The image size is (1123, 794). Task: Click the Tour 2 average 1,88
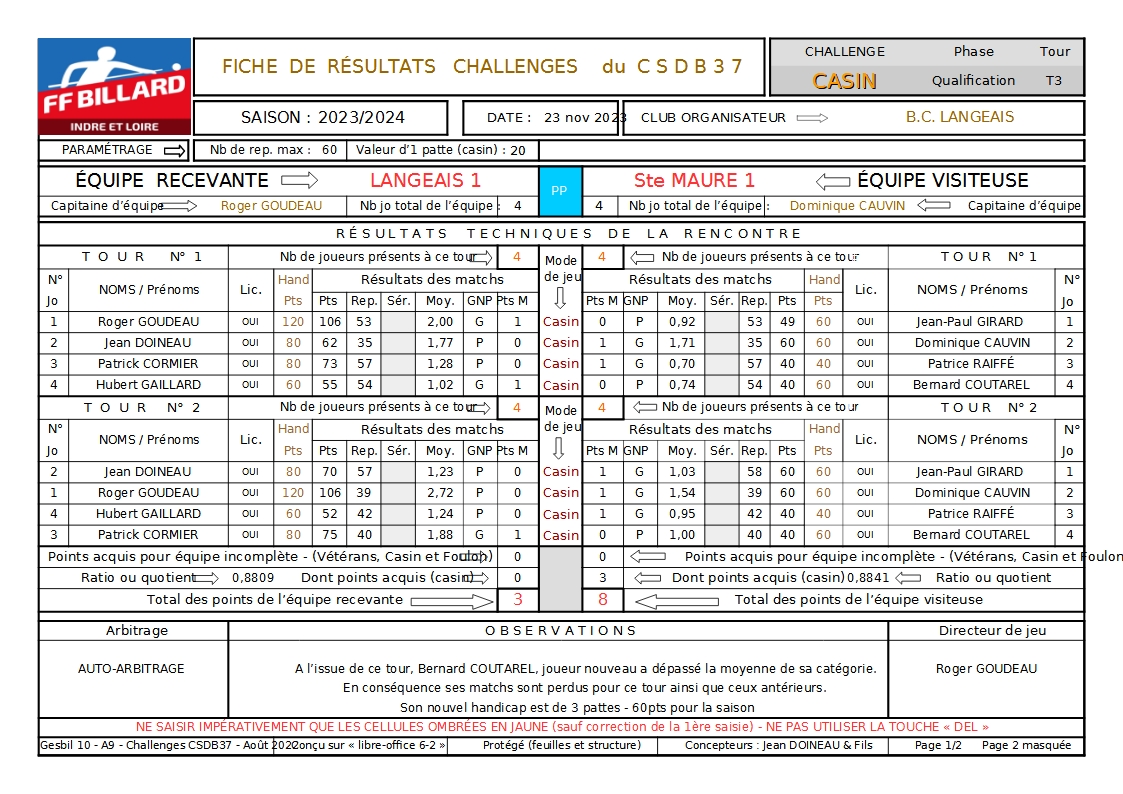tap(440, 535)
